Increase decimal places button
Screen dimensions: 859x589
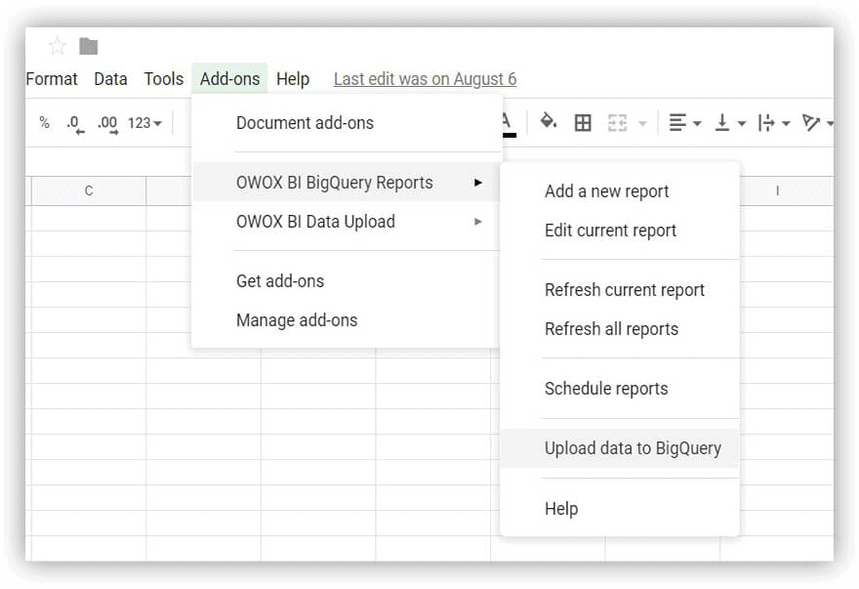107,123
